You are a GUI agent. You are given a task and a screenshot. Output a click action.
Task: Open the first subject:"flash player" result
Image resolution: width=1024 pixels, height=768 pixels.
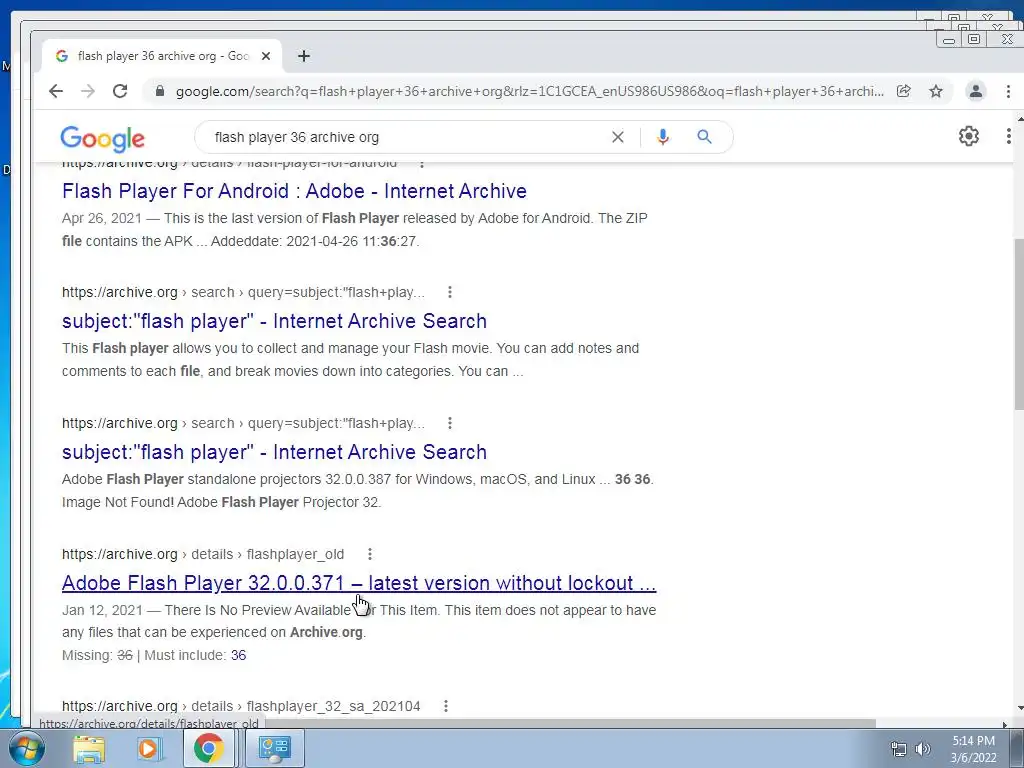pos(274,321)
